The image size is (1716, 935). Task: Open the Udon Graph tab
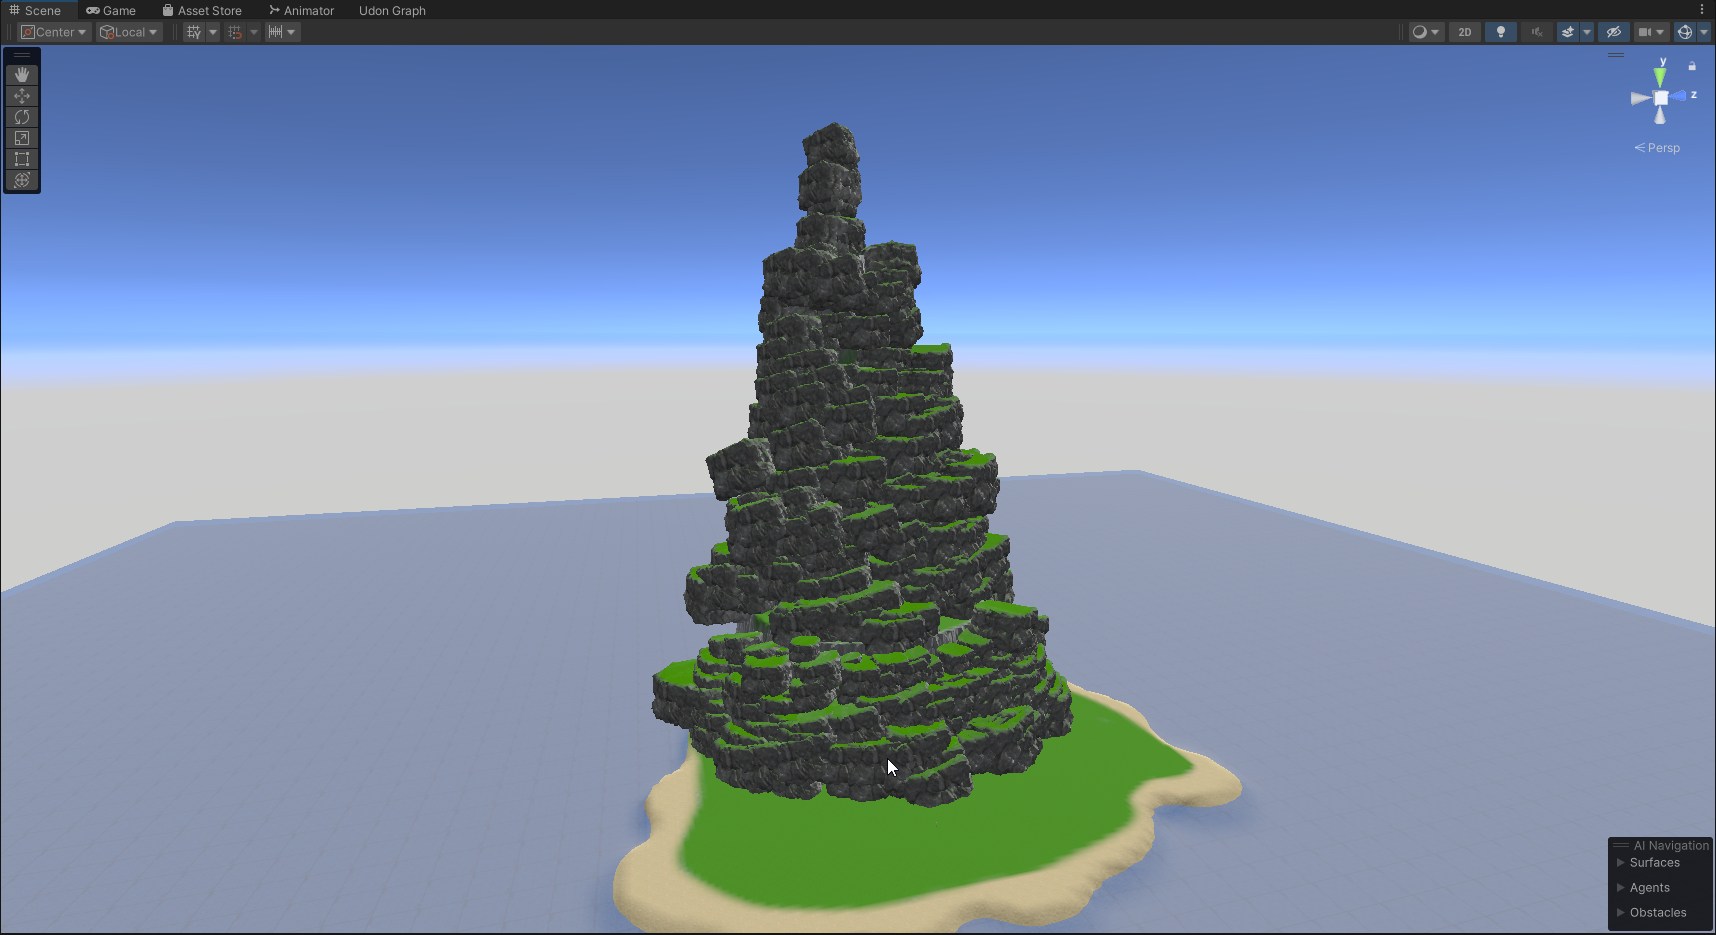coord(392,10)
